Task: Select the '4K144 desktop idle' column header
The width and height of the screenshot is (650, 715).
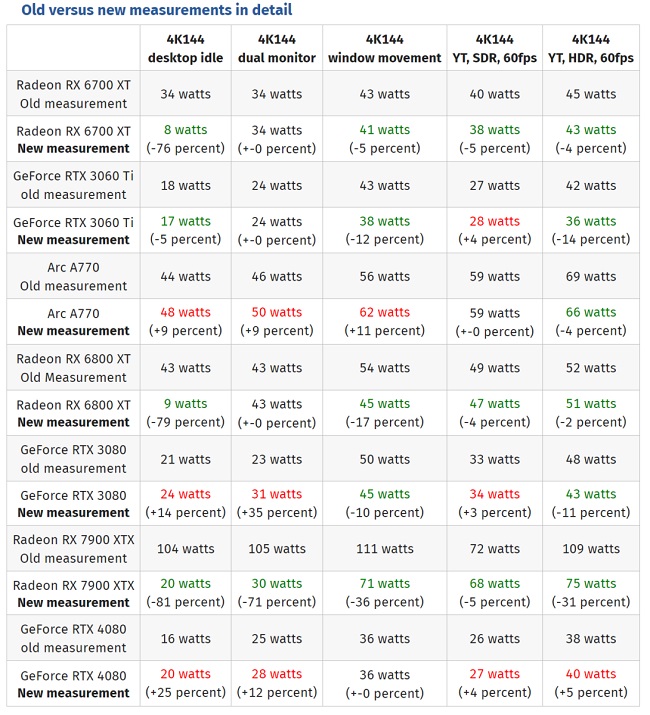Action: click(185, 49)
